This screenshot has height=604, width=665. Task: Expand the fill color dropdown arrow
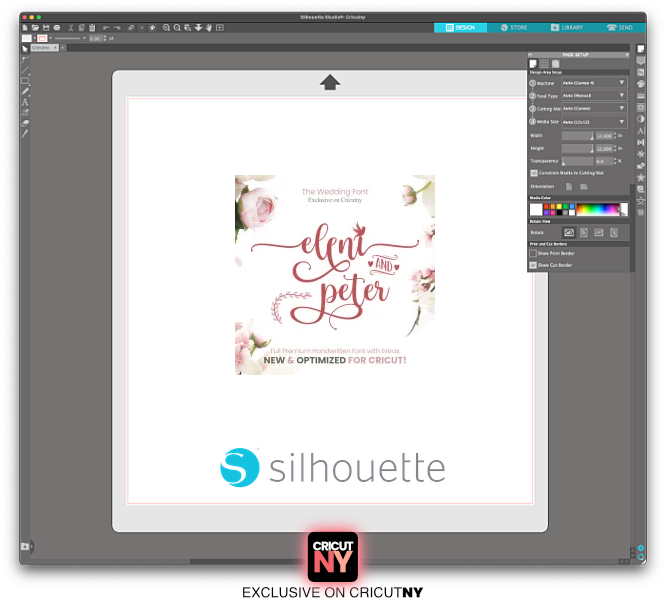pyautogui.click(x=34, y=38)
